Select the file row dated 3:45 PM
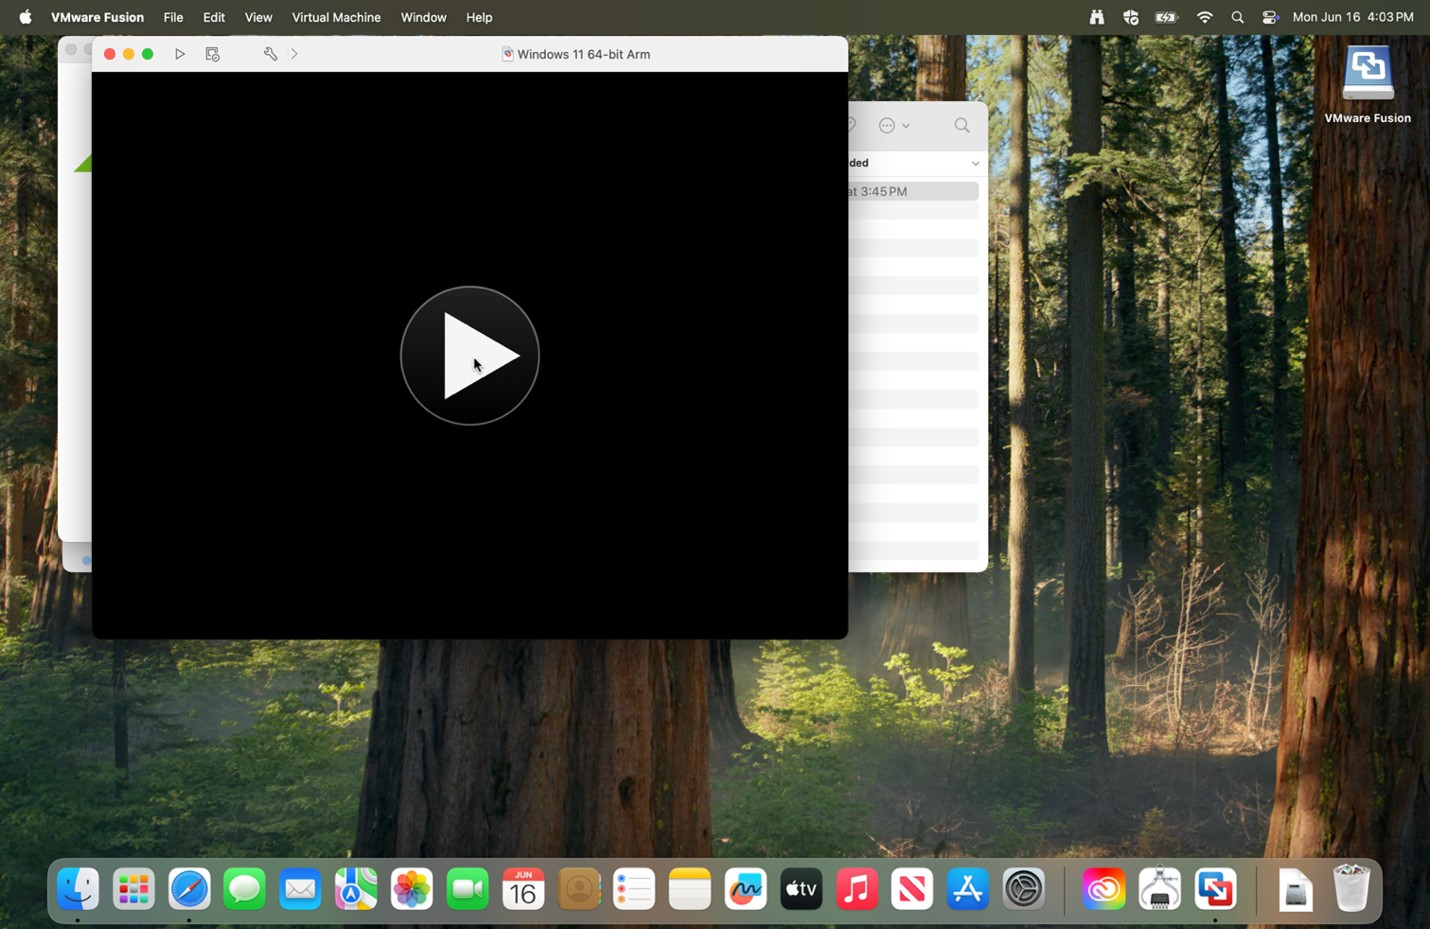Screen dimensions: 1430x929 click(x=913, y=191)
